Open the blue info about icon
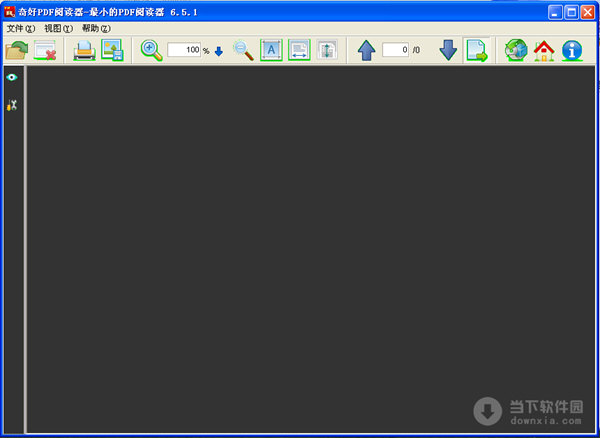This screenshot has width=600, height=438. [x=572, y=50]
